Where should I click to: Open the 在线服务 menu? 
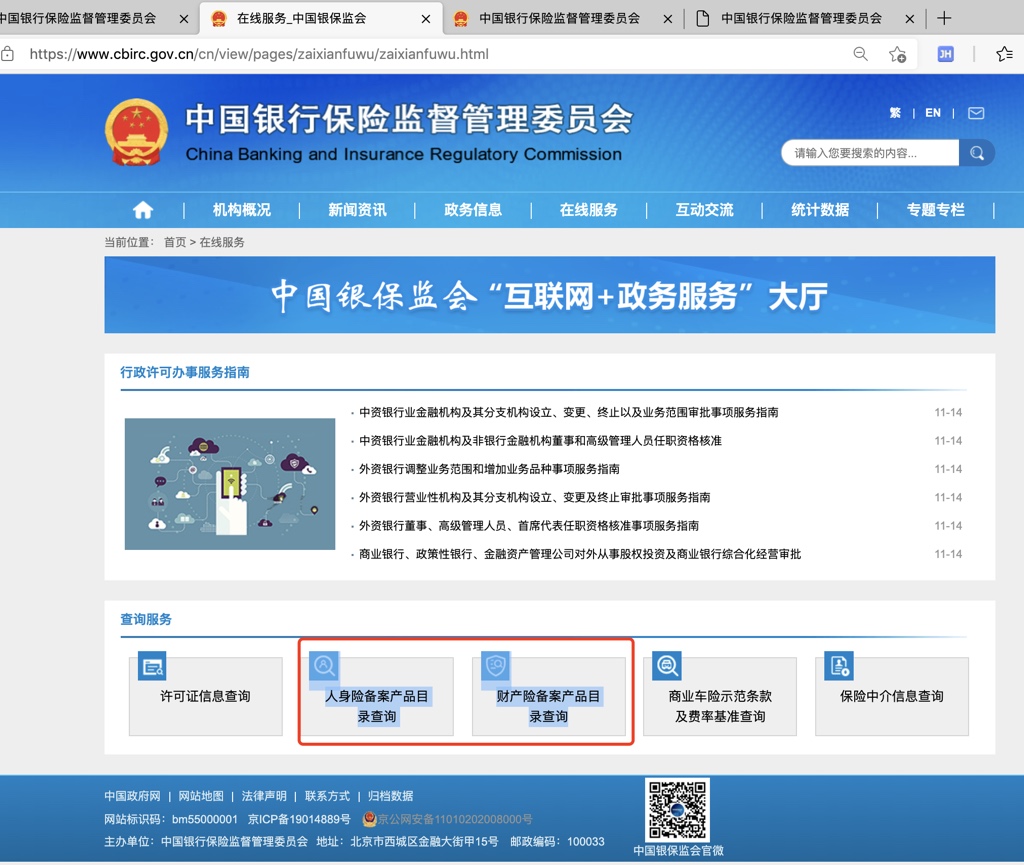pyautogui.click(x=588, y=210)
